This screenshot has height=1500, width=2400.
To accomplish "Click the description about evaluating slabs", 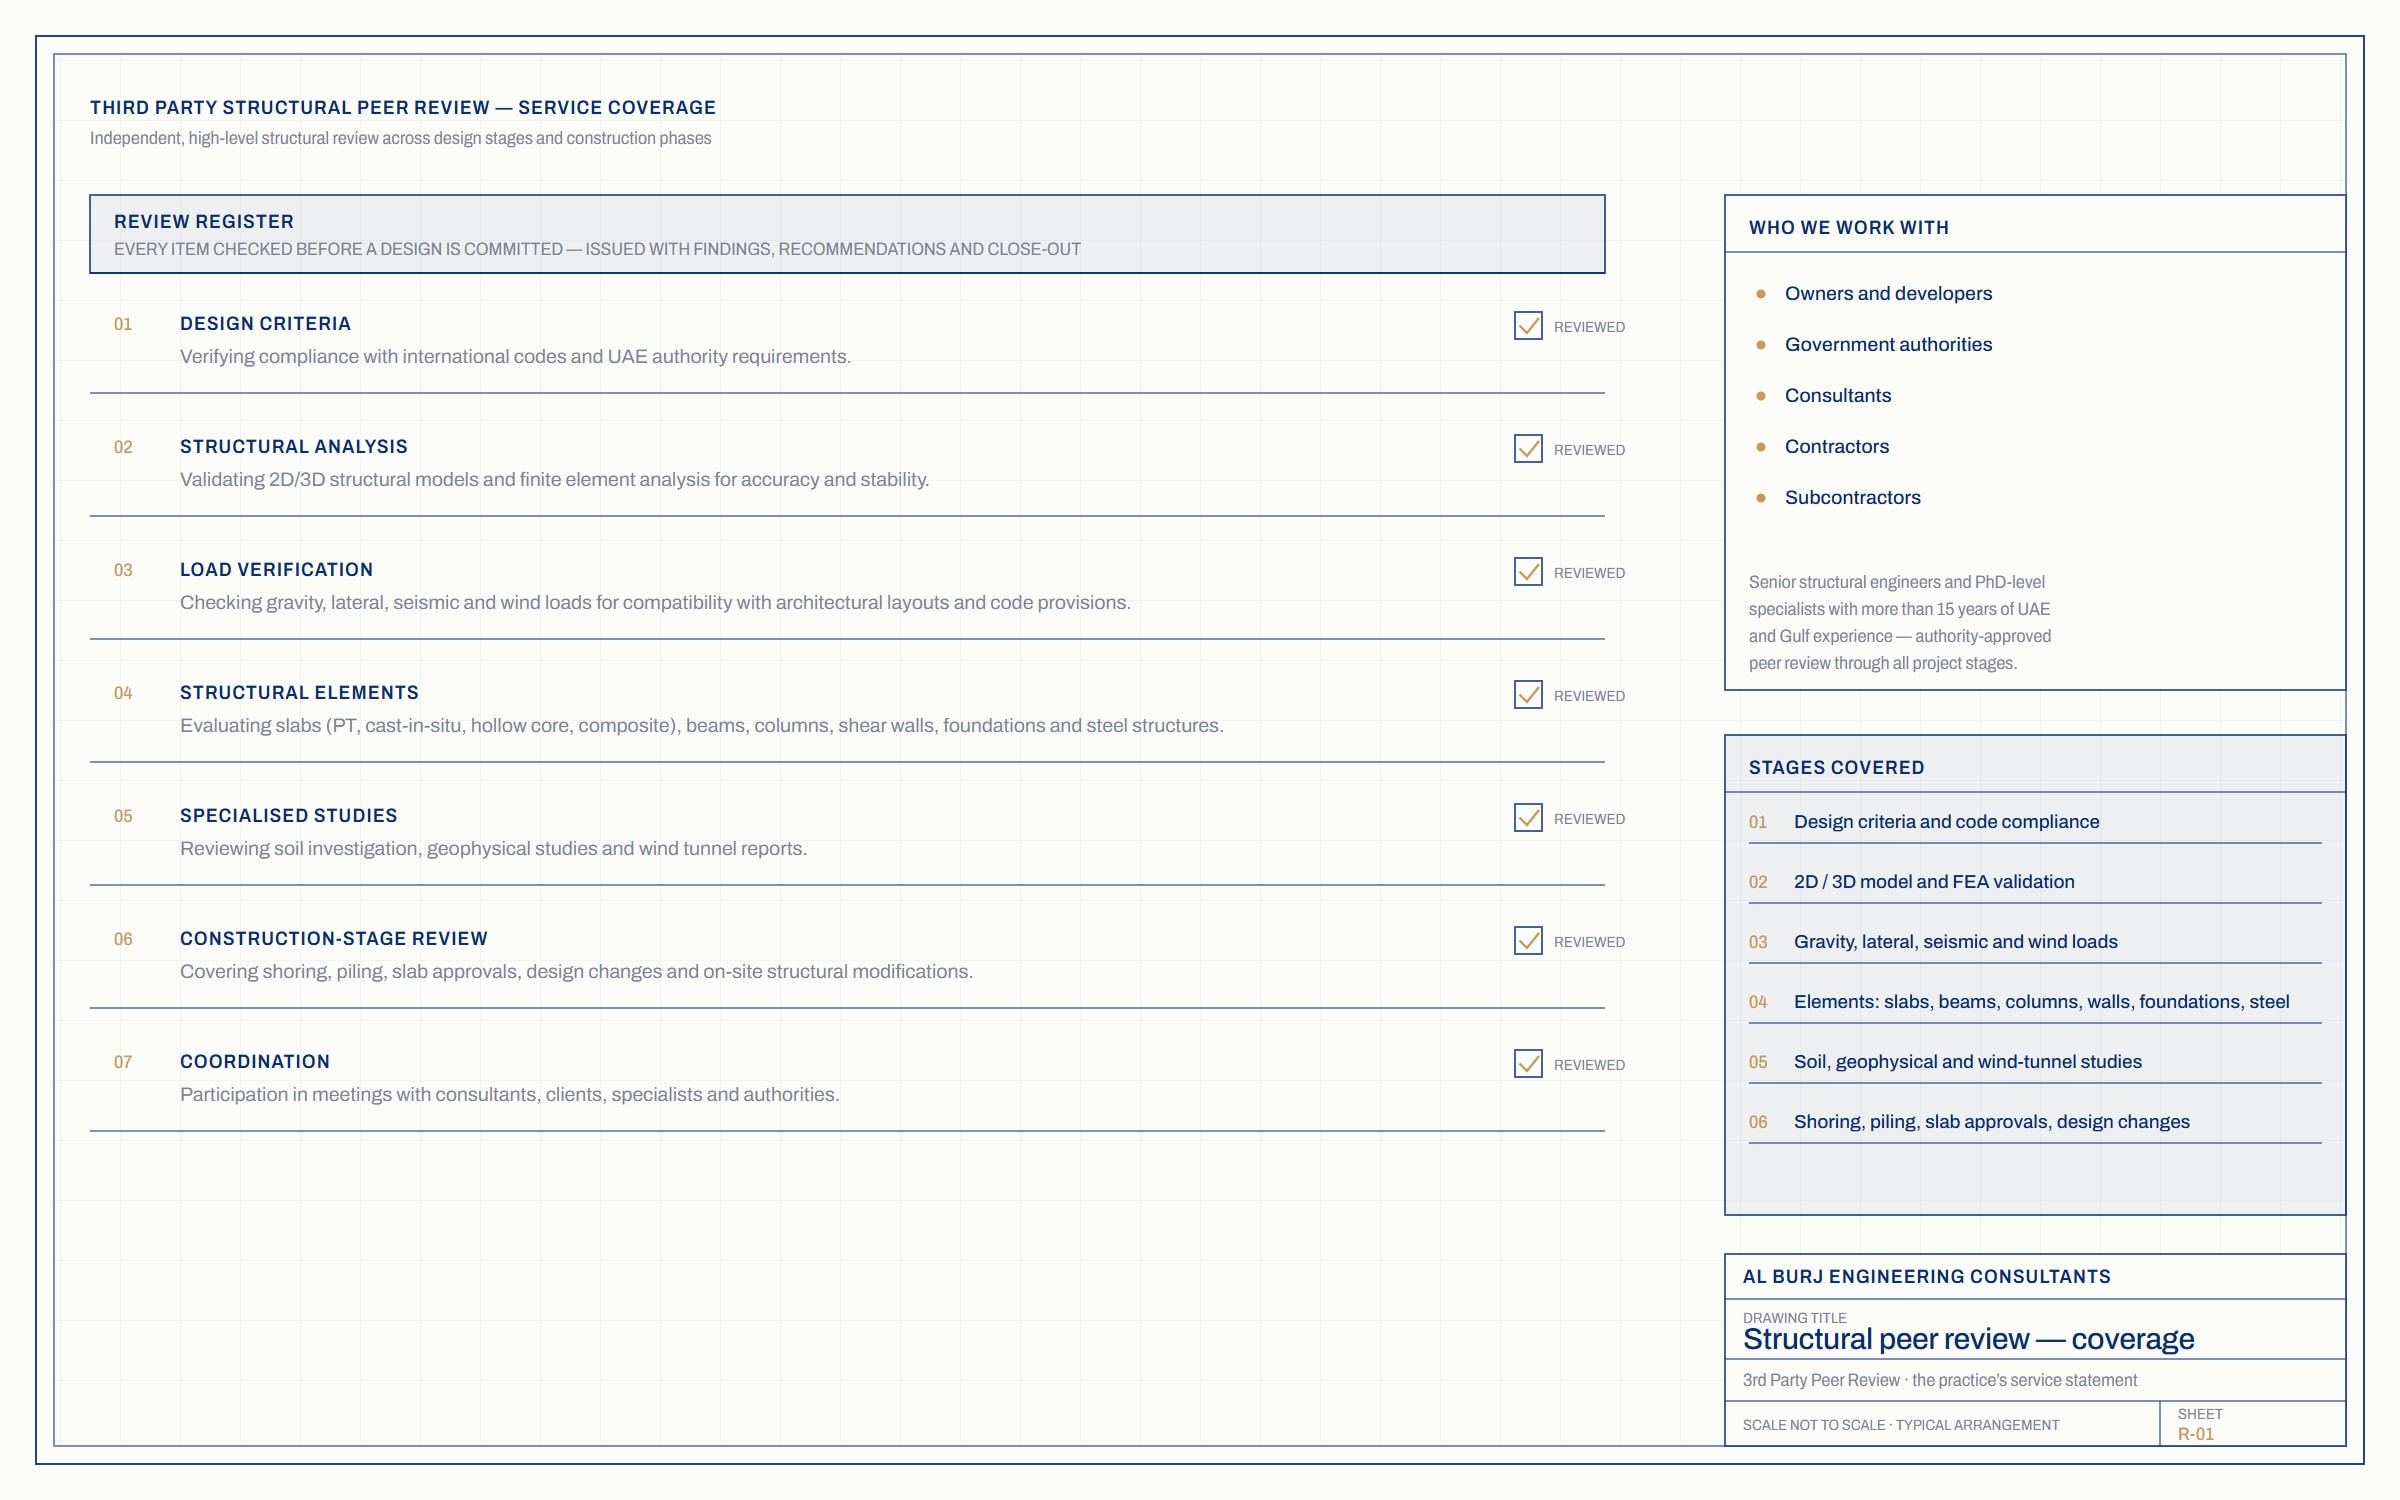I will click(x=701, y=726).
